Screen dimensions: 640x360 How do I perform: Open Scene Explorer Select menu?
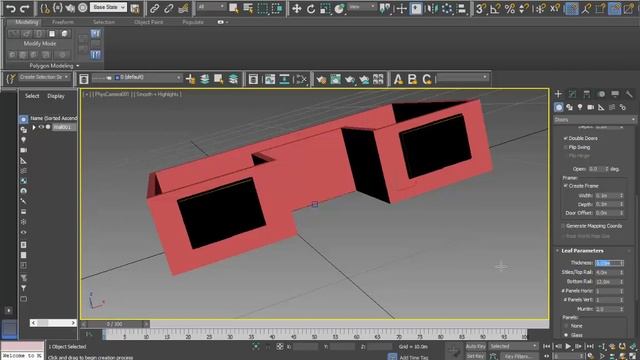pyautogui.click(x=32, y=96)
